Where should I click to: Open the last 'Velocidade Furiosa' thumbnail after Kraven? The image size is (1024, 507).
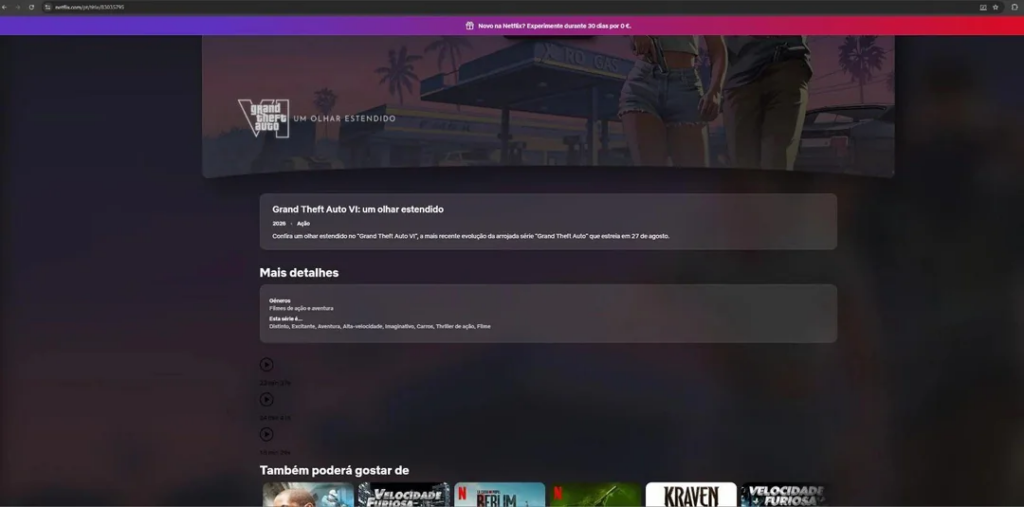tap(784, 495)
